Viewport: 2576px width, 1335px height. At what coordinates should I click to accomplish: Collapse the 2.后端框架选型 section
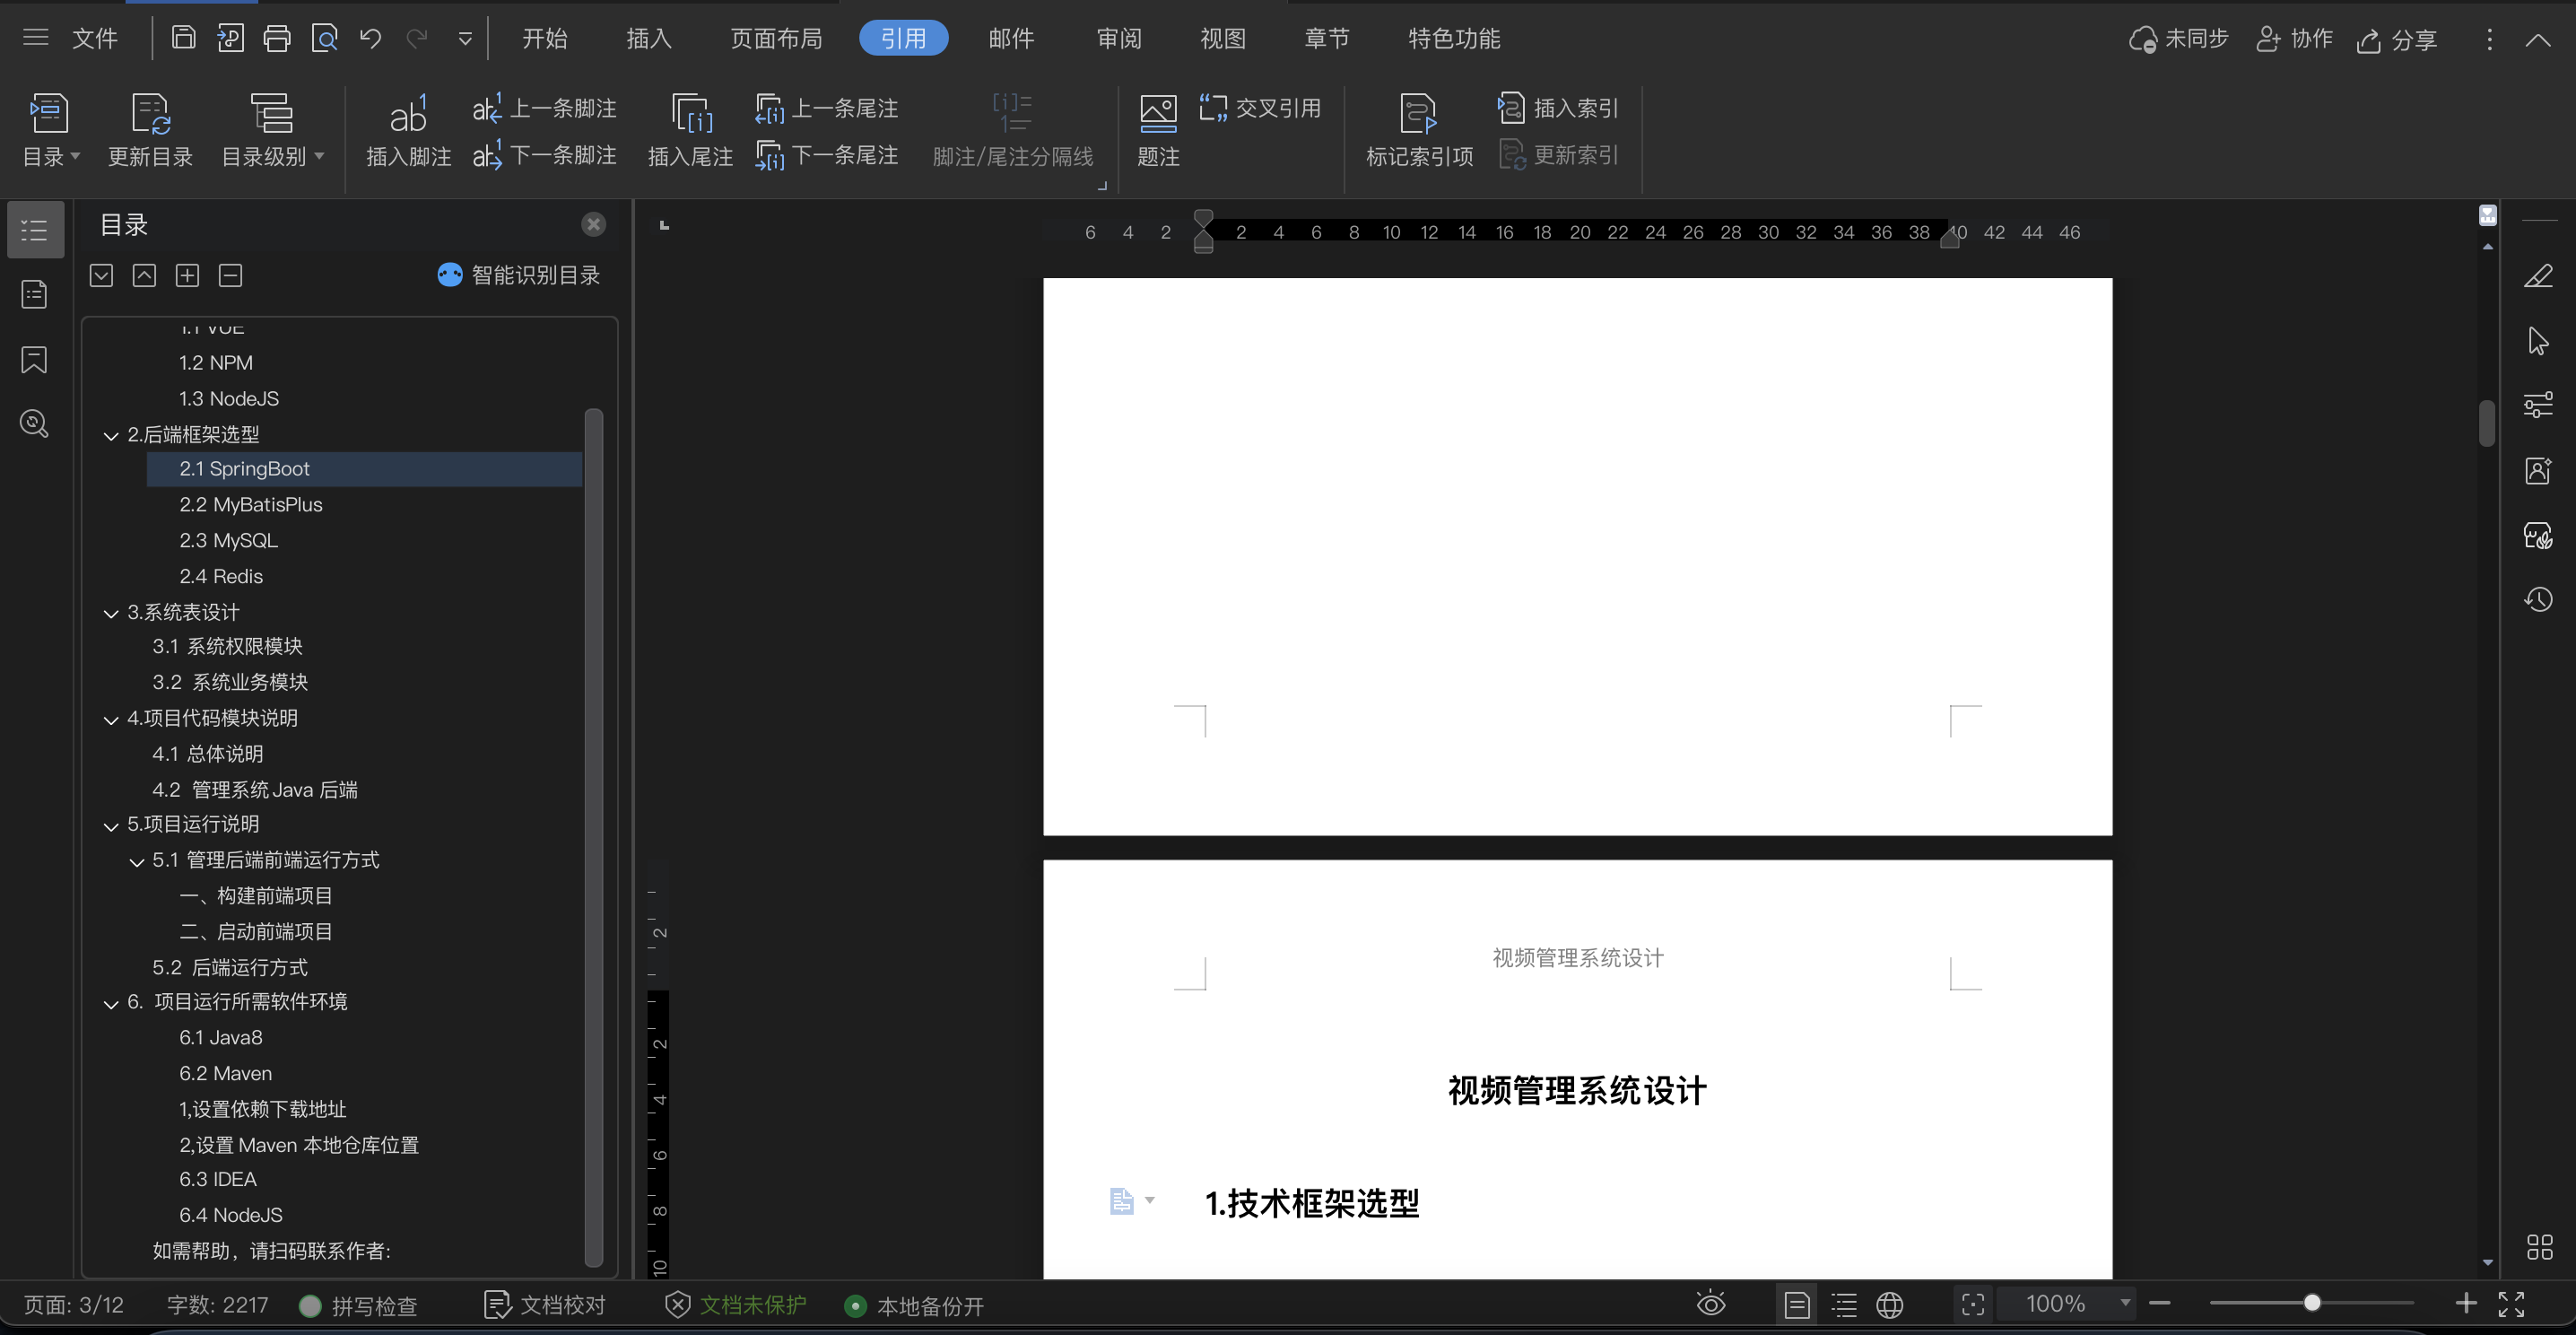pos(110,432)
